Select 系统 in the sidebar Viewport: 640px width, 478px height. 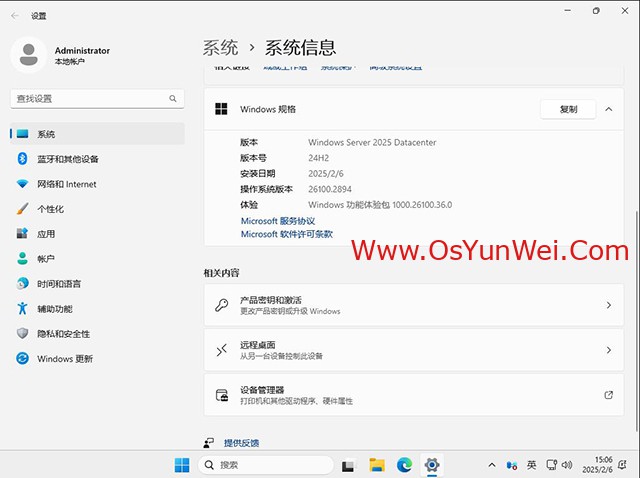point(98,134)
